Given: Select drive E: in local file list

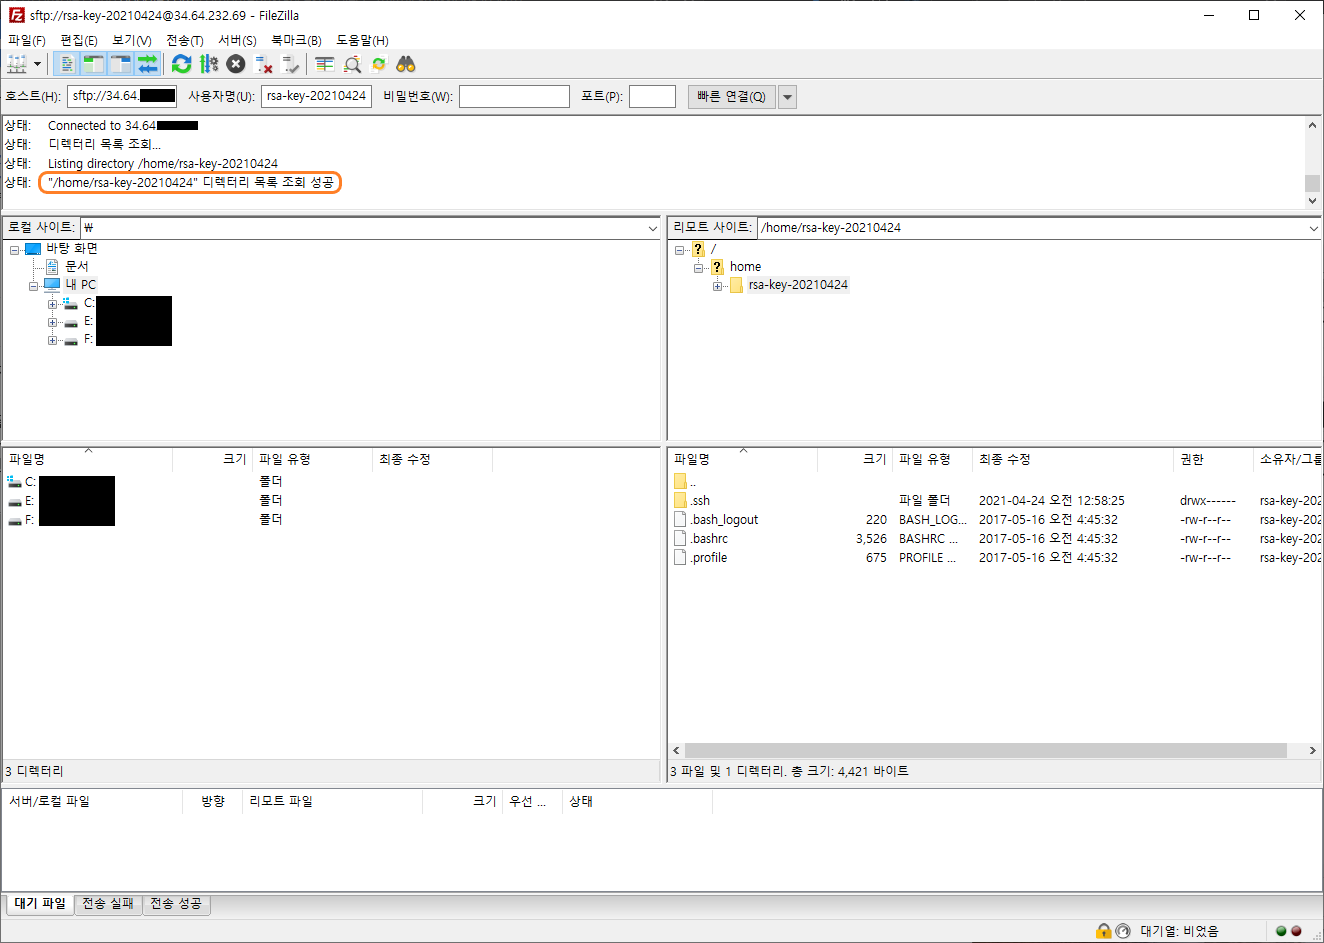Looking at the screenshot, I should click(x=22, y=501).
